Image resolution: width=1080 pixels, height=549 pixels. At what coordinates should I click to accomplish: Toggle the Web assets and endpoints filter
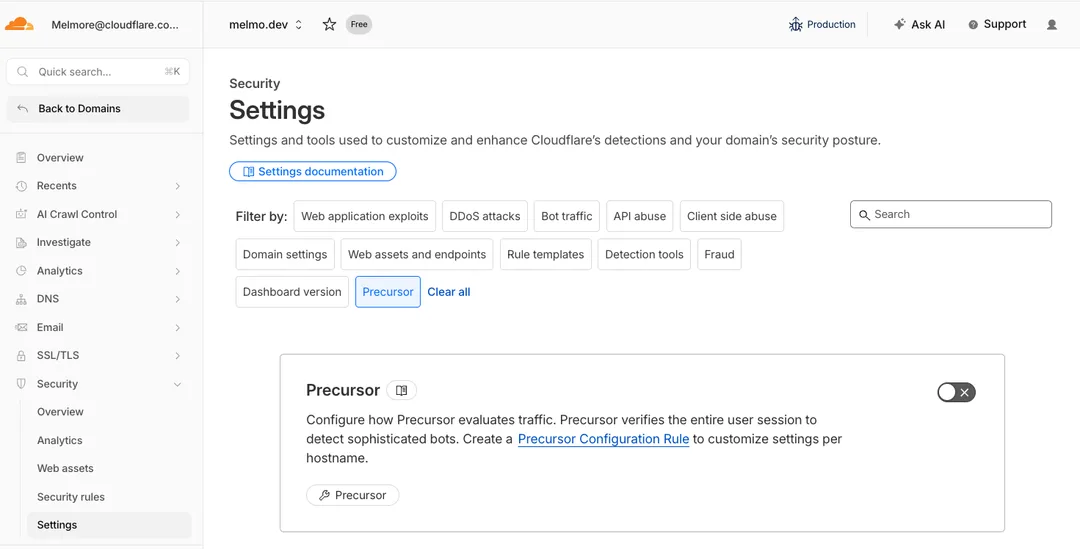[x=417, y=254]
